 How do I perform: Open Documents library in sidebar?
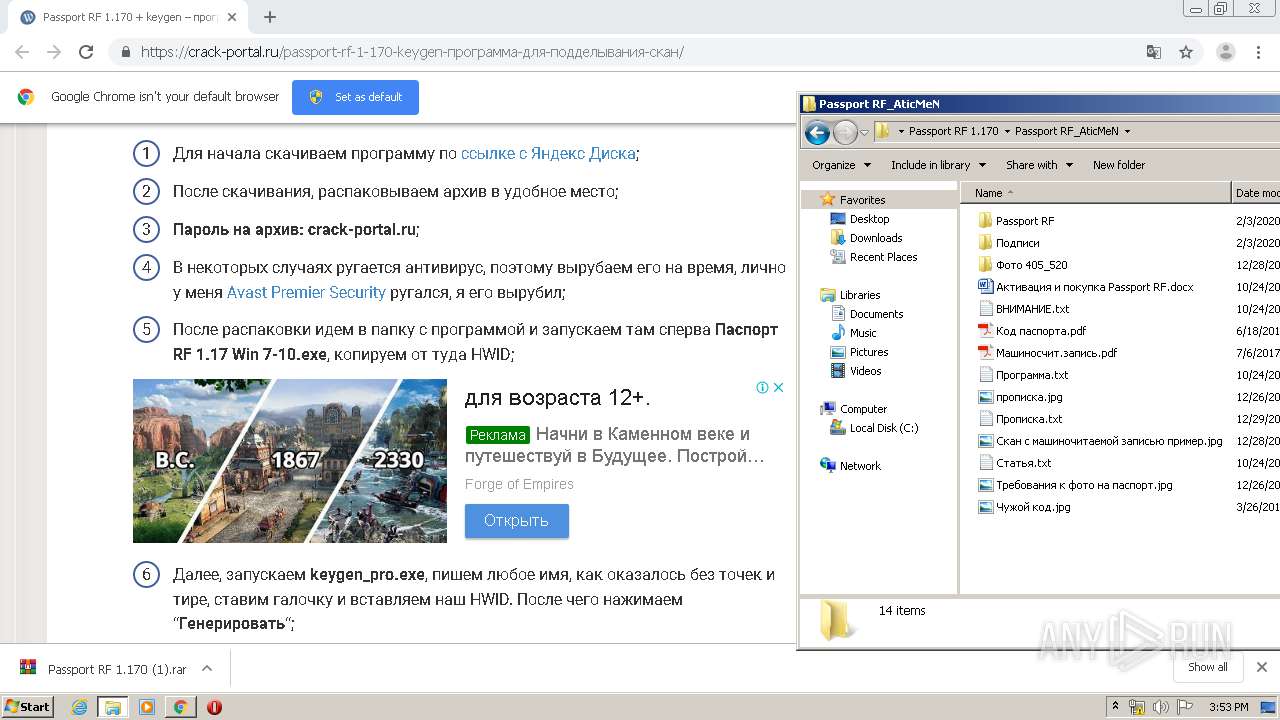click(866, 314)
